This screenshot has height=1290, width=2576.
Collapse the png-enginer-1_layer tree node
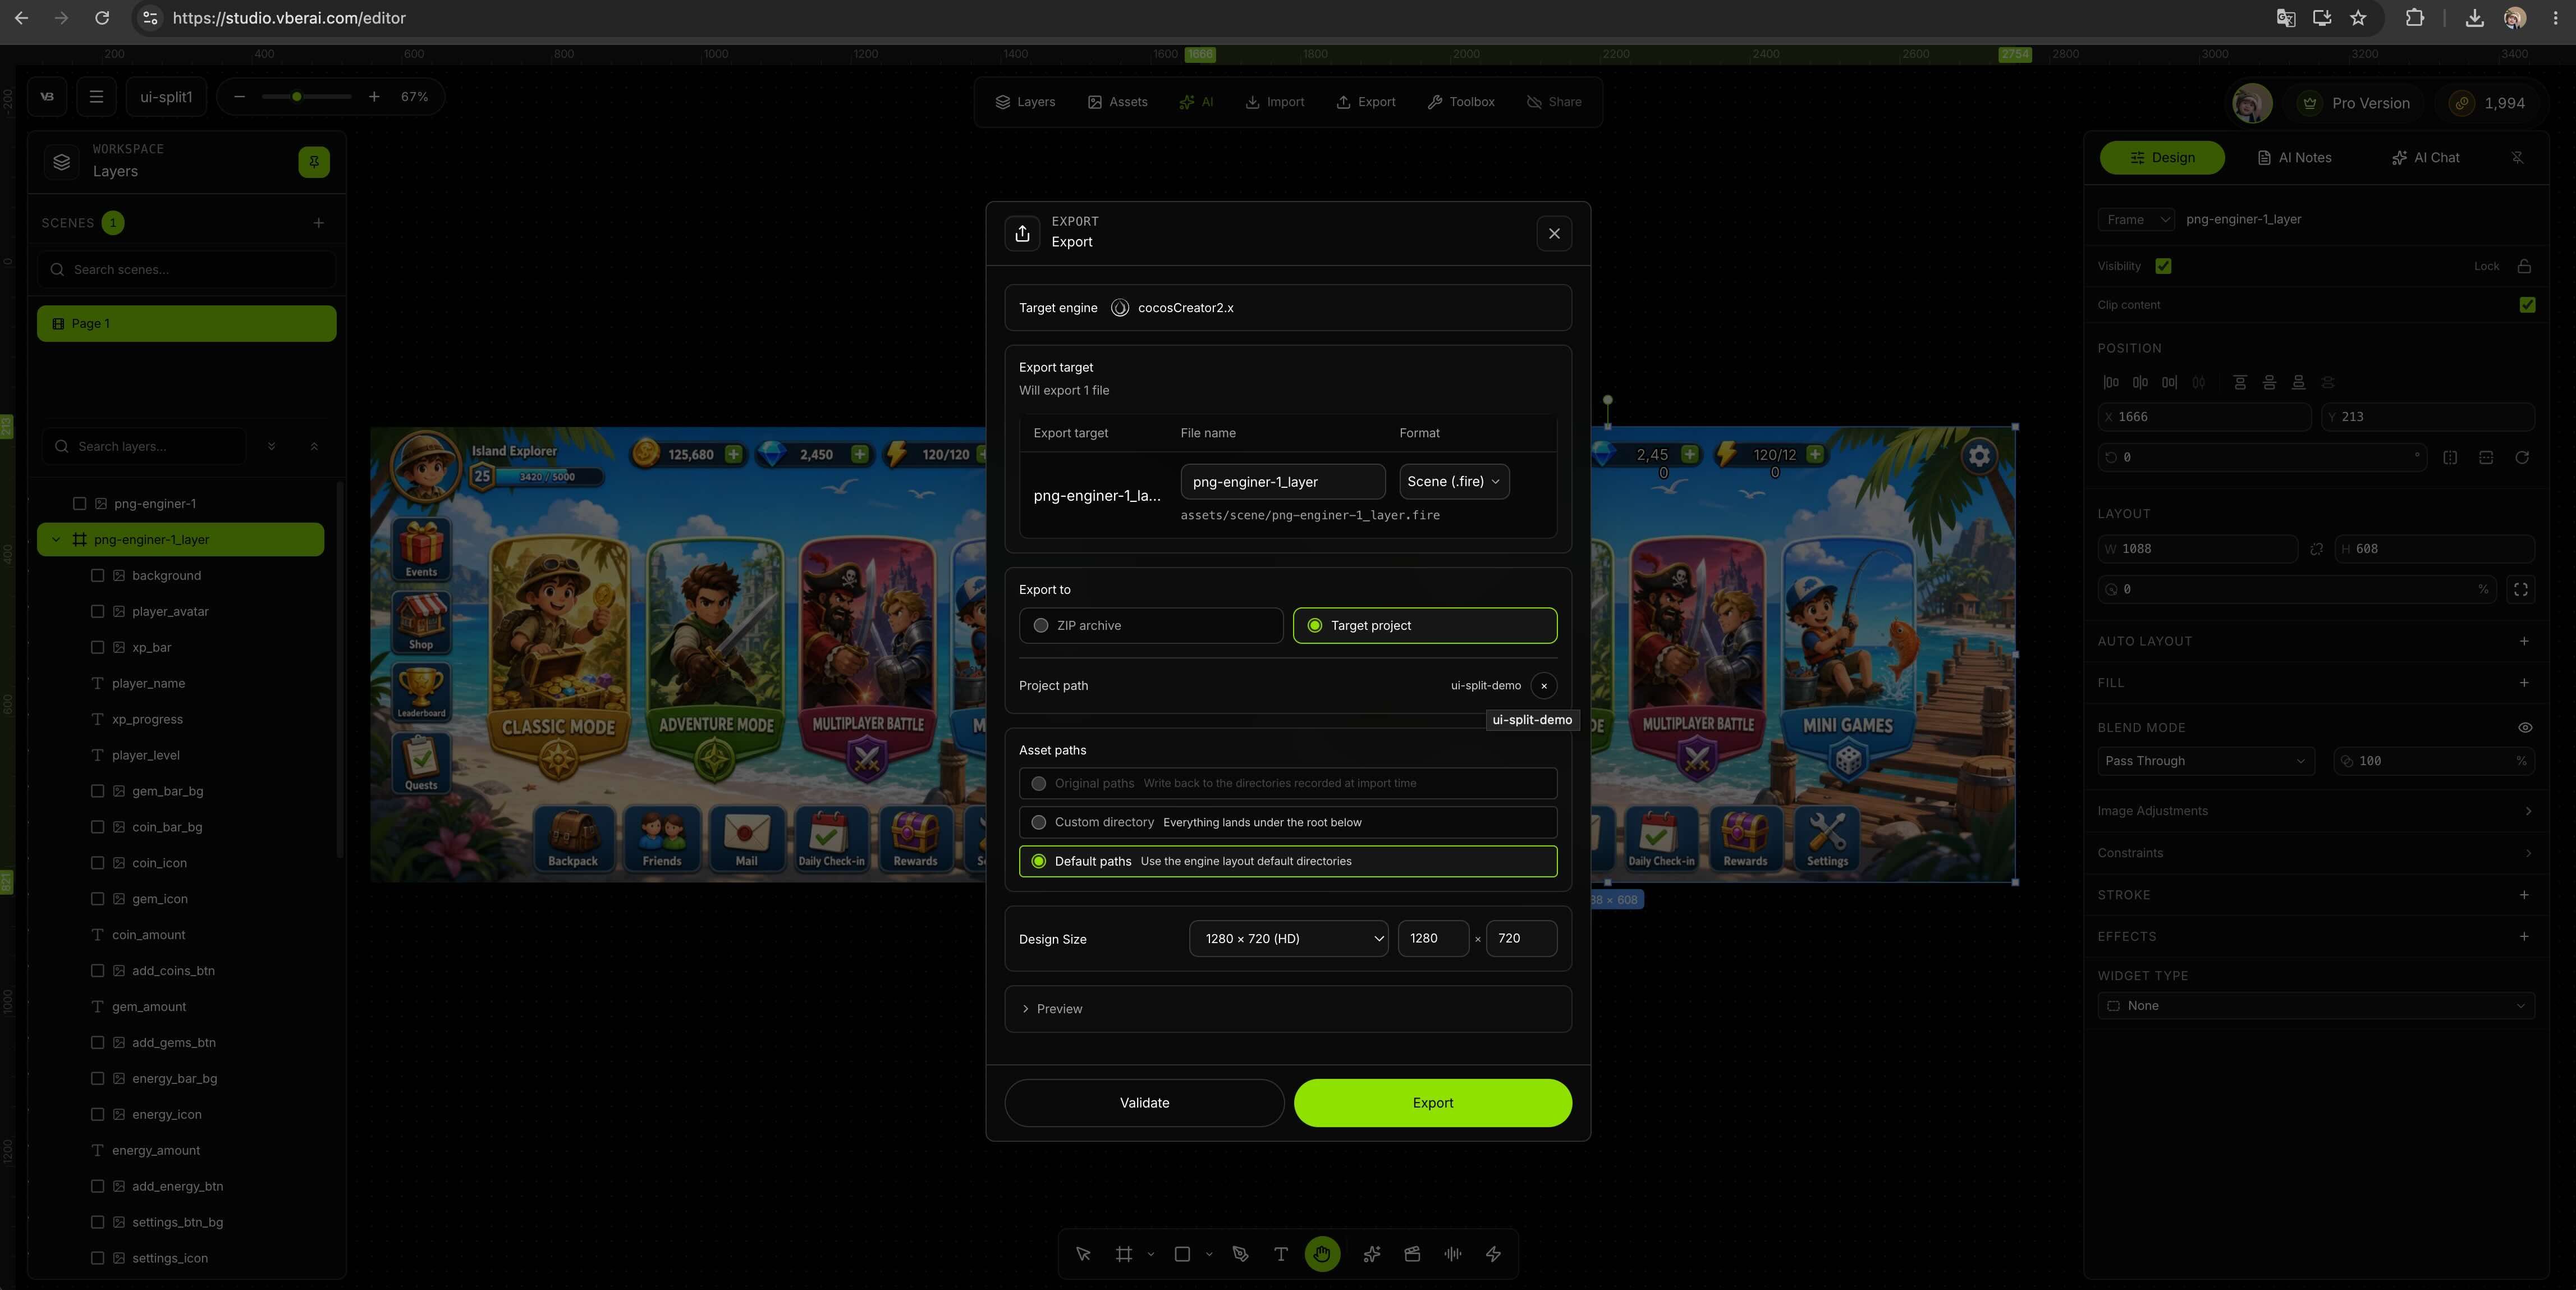[56, 540]
